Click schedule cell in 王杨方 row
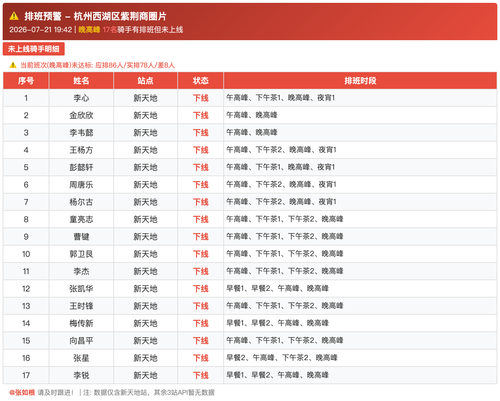Viewport: 500px width, 401px height. pyautogui.click(x=360, y=150)
